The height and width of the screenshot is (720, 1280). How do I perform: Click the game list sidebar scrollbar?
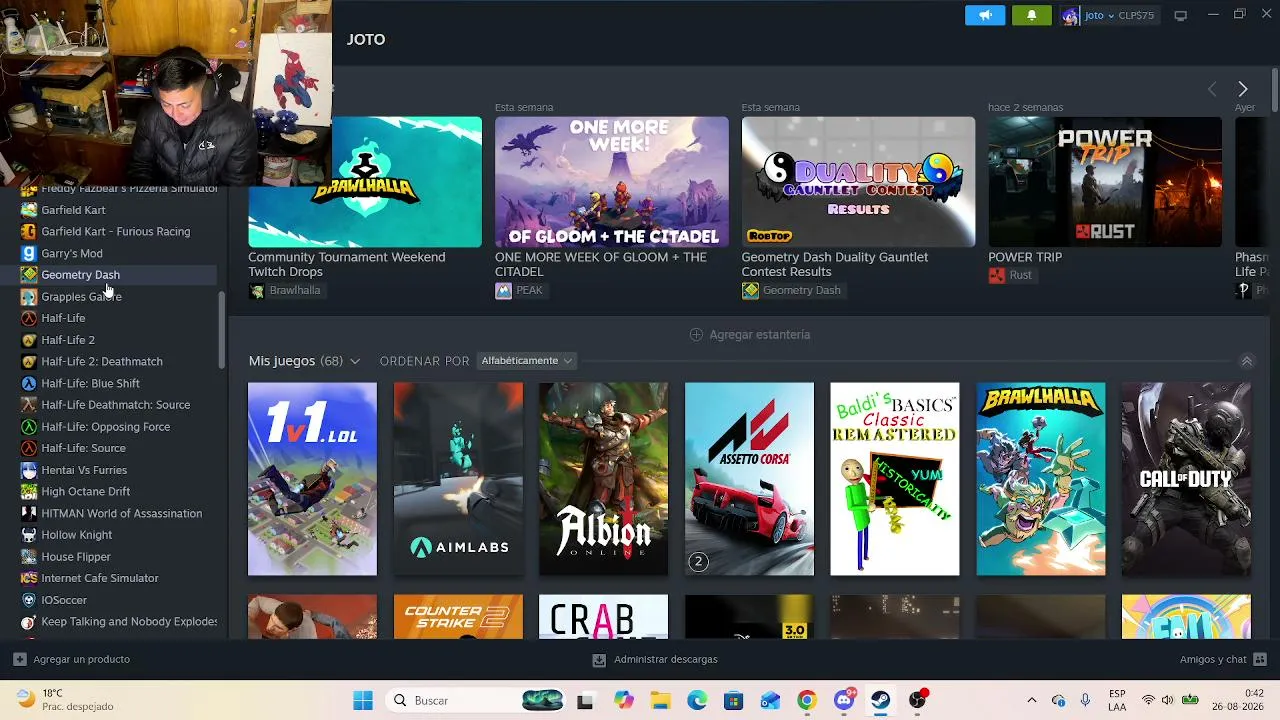point(222,330)
